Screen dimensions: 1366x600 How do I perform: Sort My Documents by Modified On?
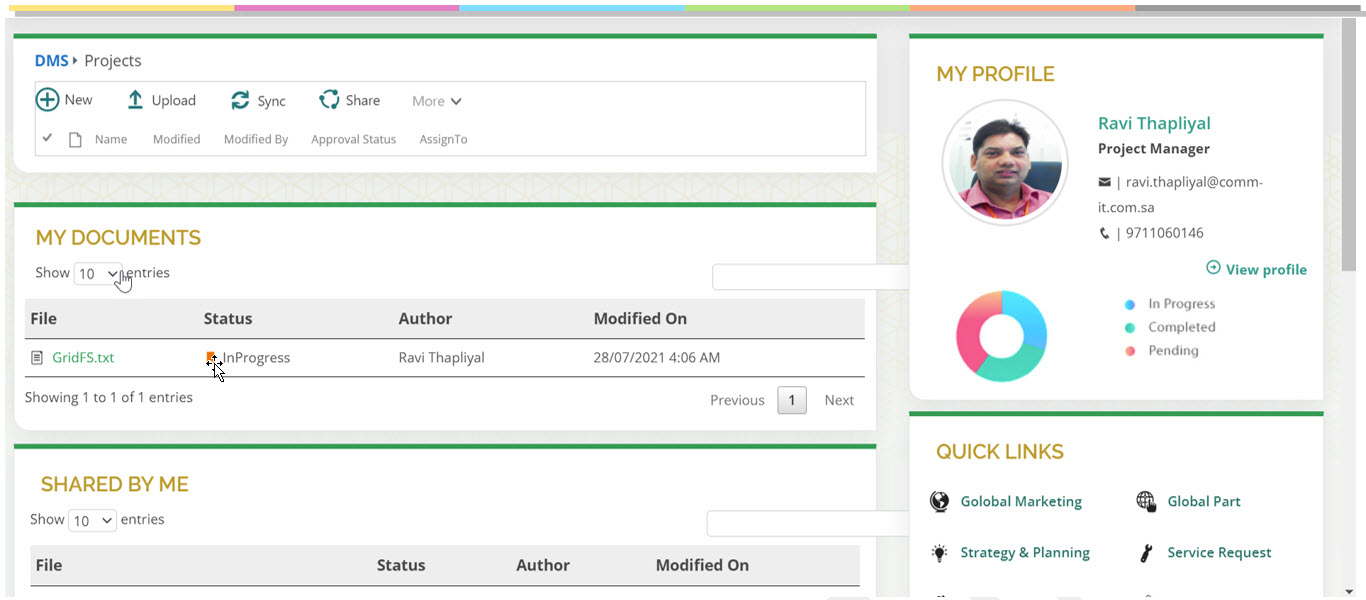click(640, 319)
